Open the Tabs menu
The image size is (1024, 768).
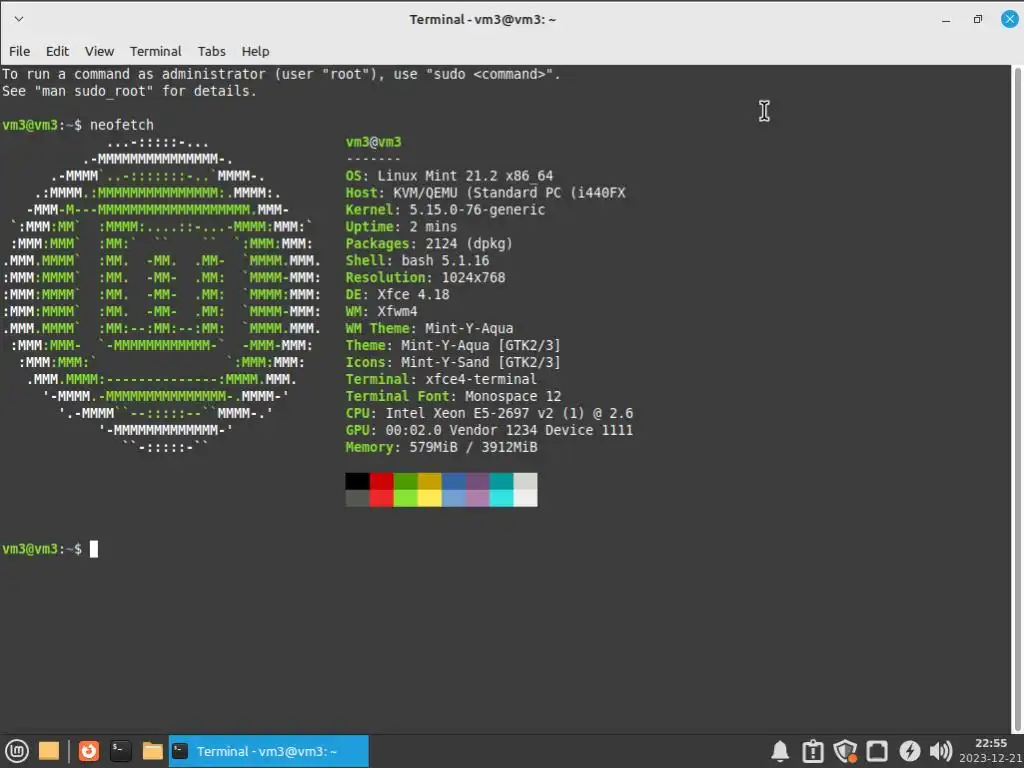point(212,51)
